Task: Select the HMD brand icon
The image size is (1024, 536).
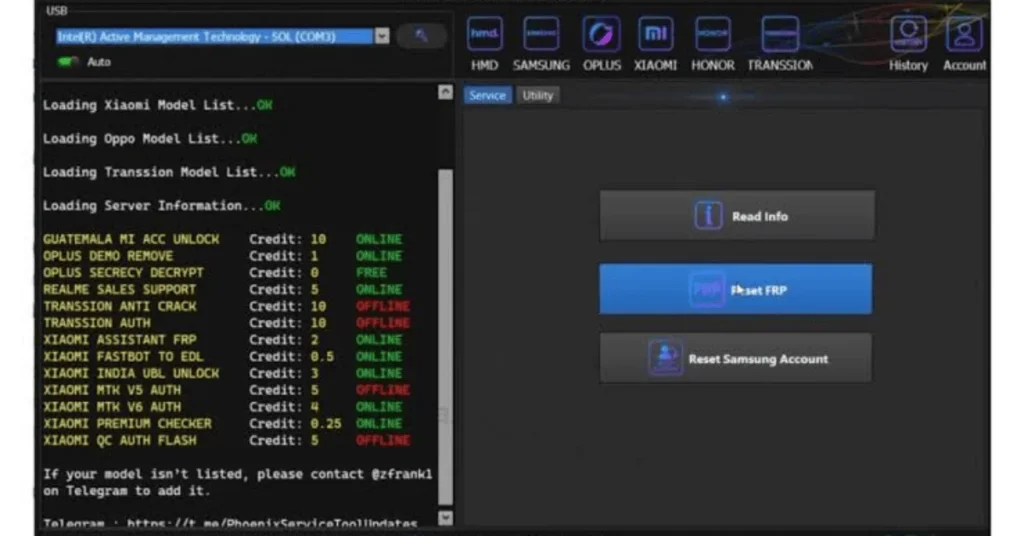Action: coord(485,34)
